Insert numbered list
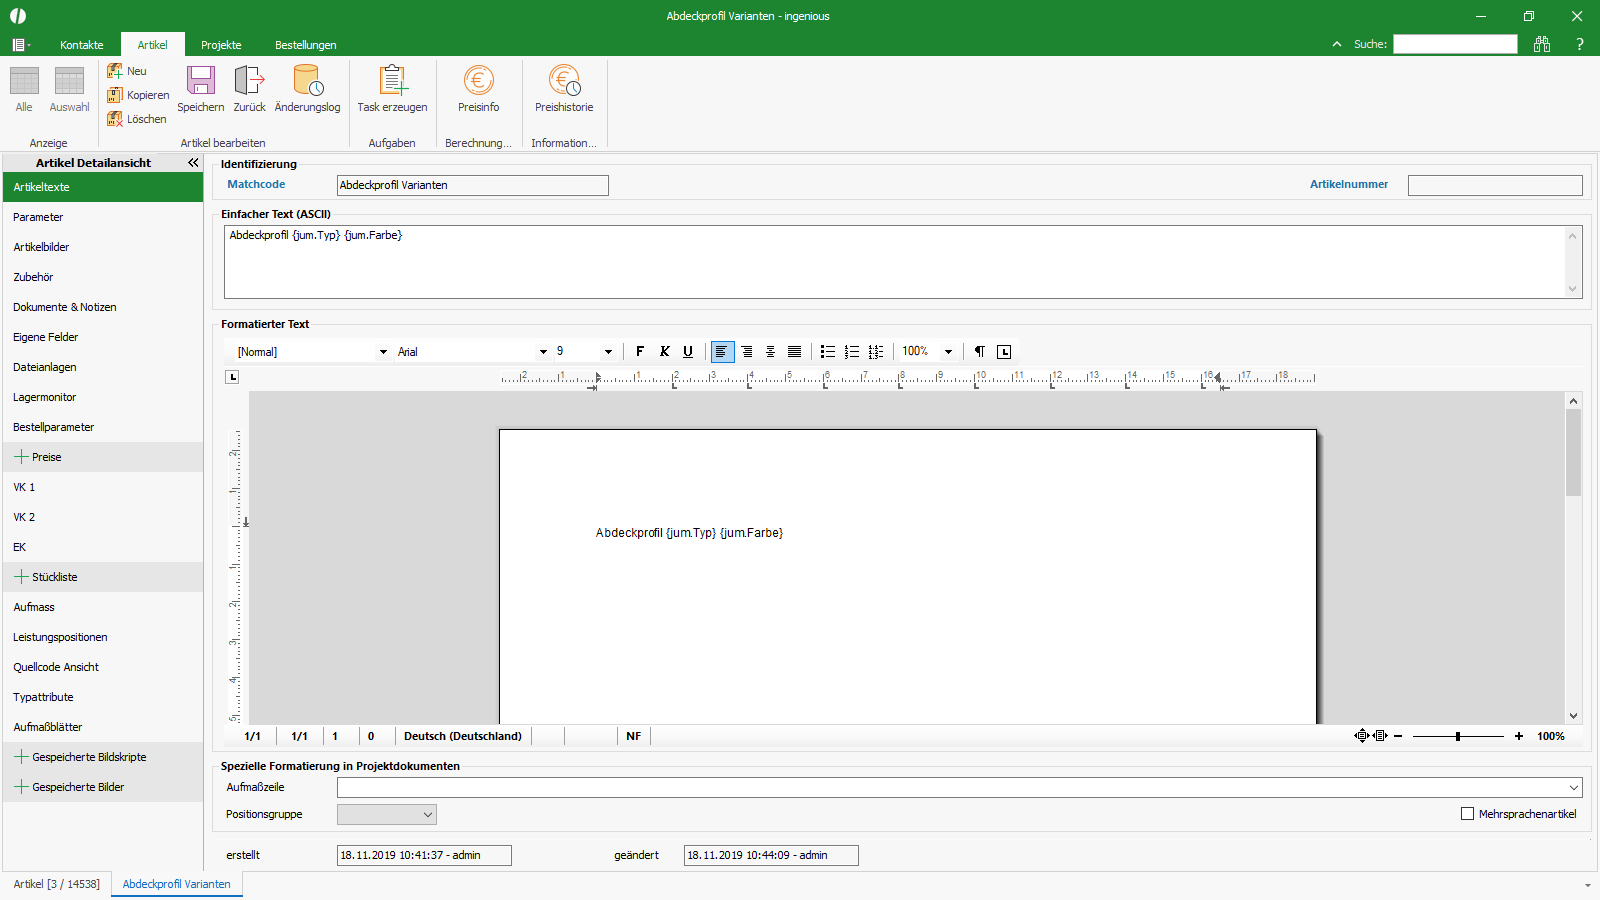This screenshot has height=900, width=1600. click(x=852, y=351)
